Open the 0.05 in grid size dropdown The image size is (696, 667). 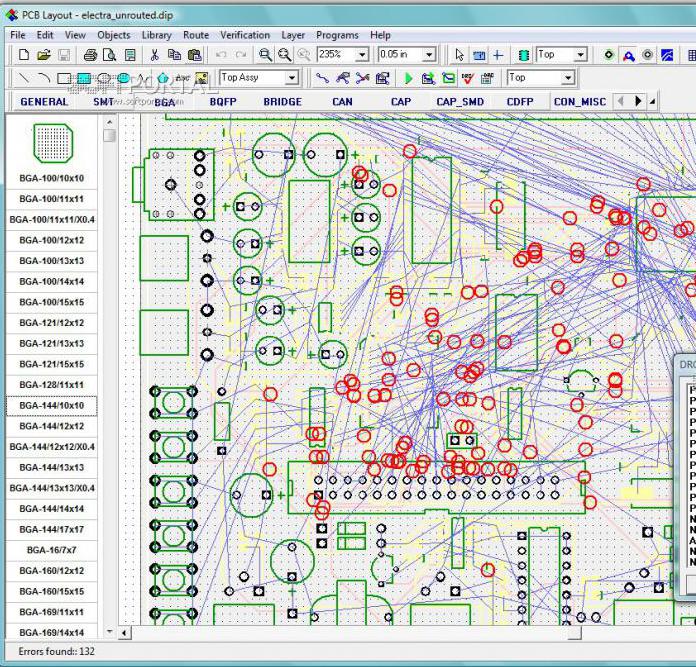pyautogui.click(x=429, y=55)
